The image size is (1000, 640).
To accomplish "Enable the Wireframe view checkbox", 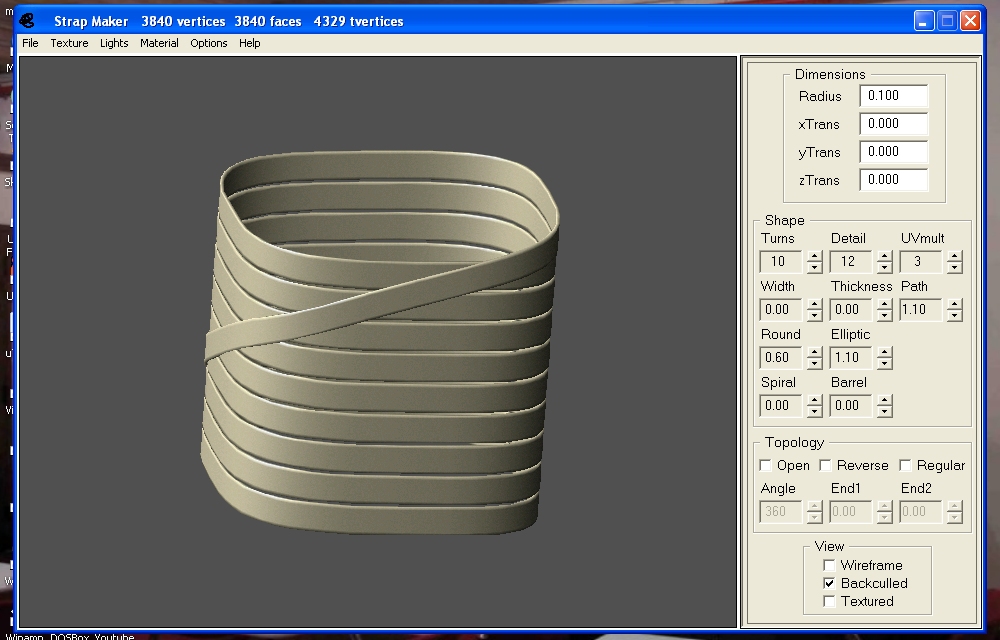I will 829,565.
